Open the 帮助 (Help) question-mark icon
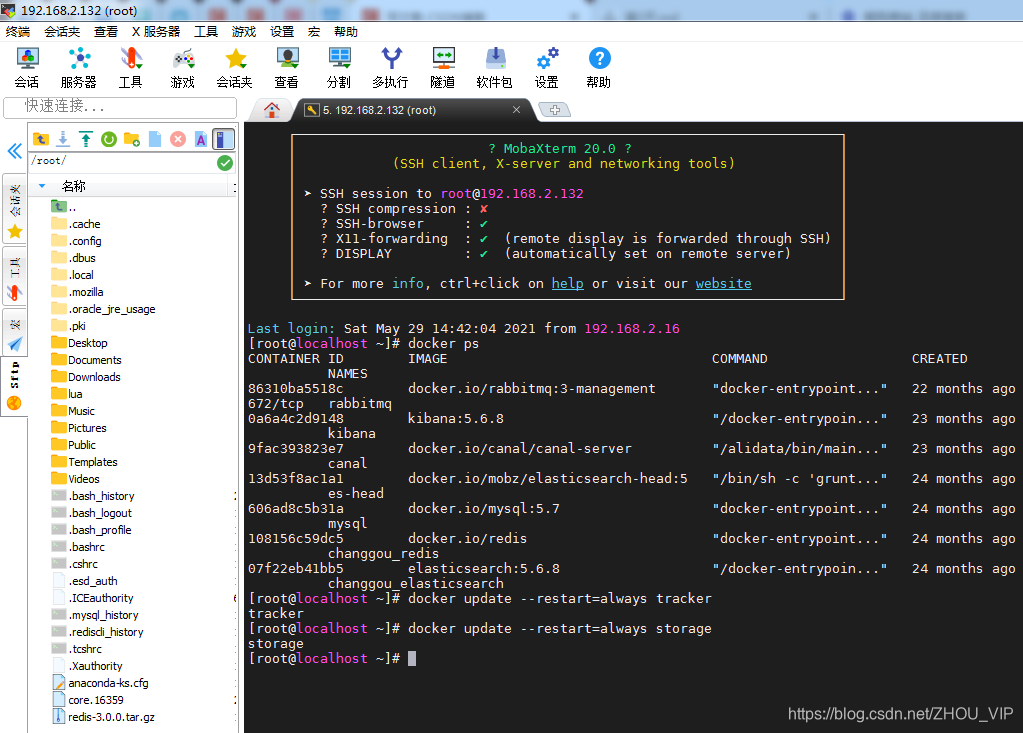1023x733 pixels. [599, 68]
